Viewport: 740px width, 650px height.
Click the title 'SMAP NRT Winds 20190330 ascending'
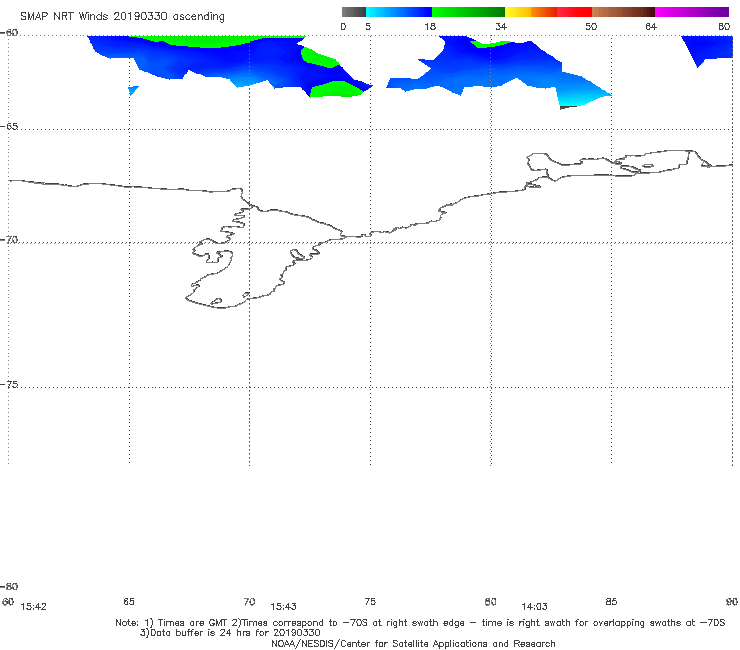(x=122, y=16)
